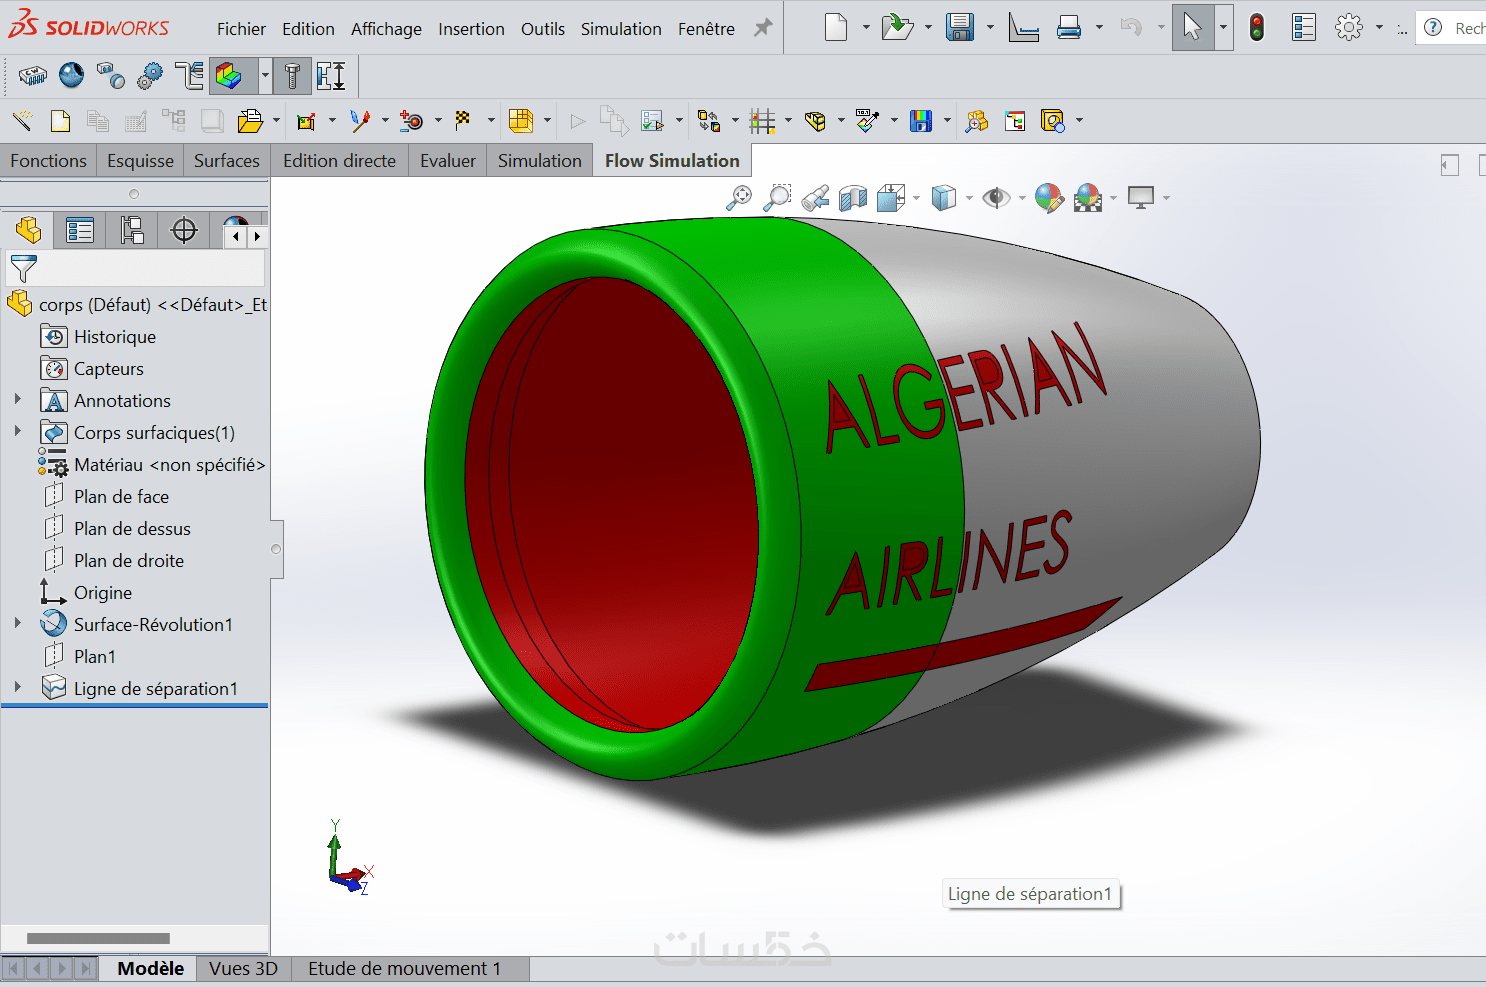Click the Capteurs tree item

tap(108, 369)
